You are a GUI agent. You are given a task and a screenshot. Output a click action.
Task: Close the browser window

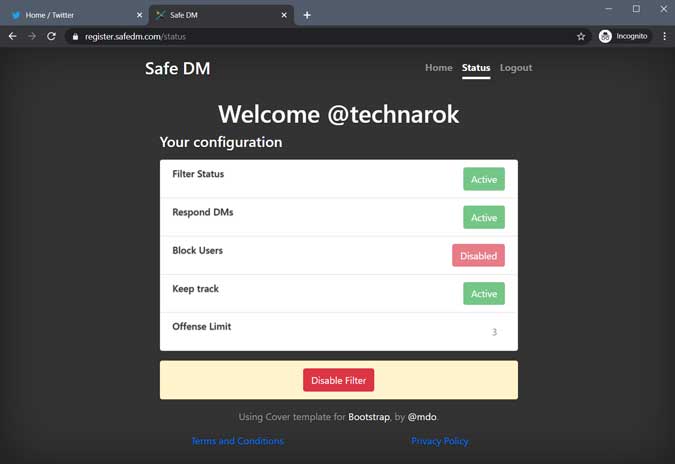[663, 9]
